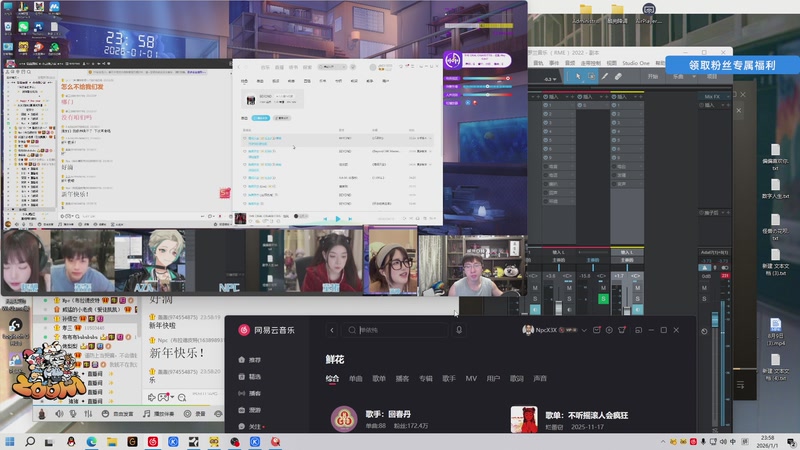The height and width of the screenshot is (450, 800).
Task: Open the 关注 sidebar item in NetEase
Action: [x=251, y=427]
